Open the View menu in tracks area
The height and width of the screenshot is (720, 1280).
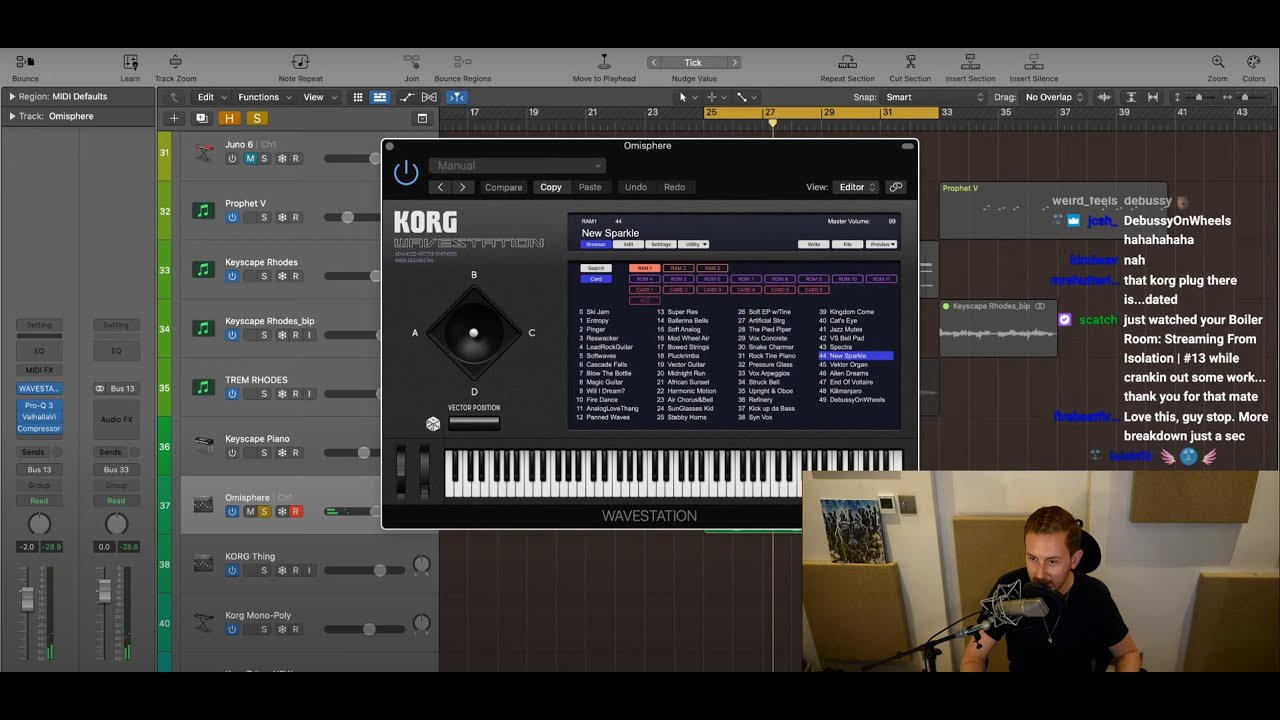point(318,97)
